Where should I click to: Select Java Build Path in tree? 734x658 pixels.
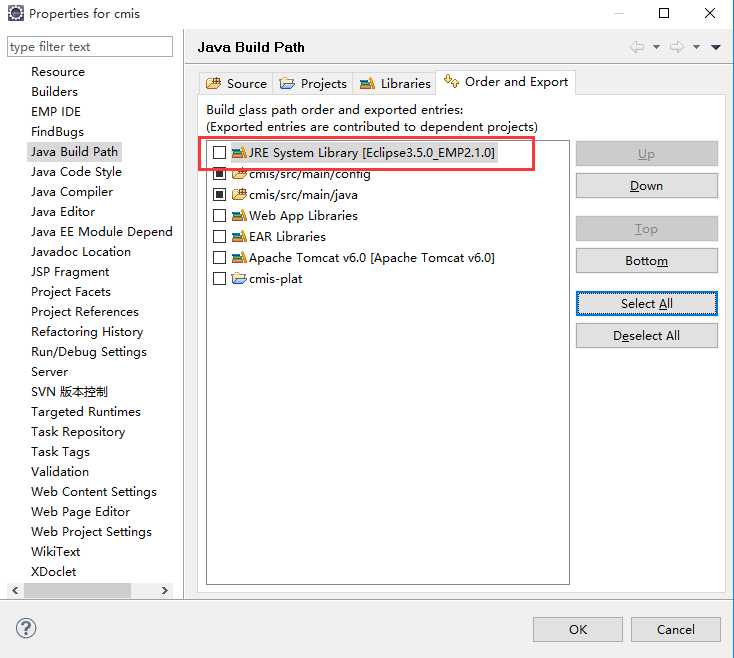(74, 152)
